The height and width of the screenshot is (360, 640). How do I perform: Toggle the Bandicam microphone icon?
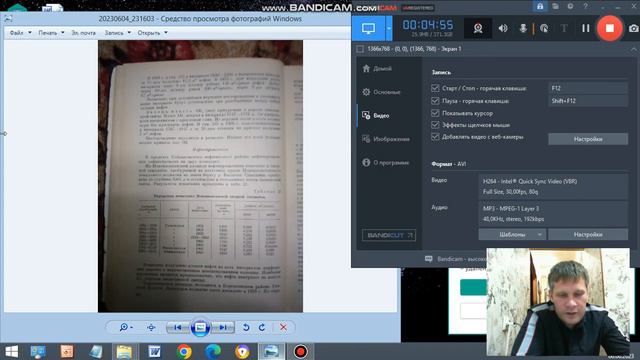tap(523, 28)
